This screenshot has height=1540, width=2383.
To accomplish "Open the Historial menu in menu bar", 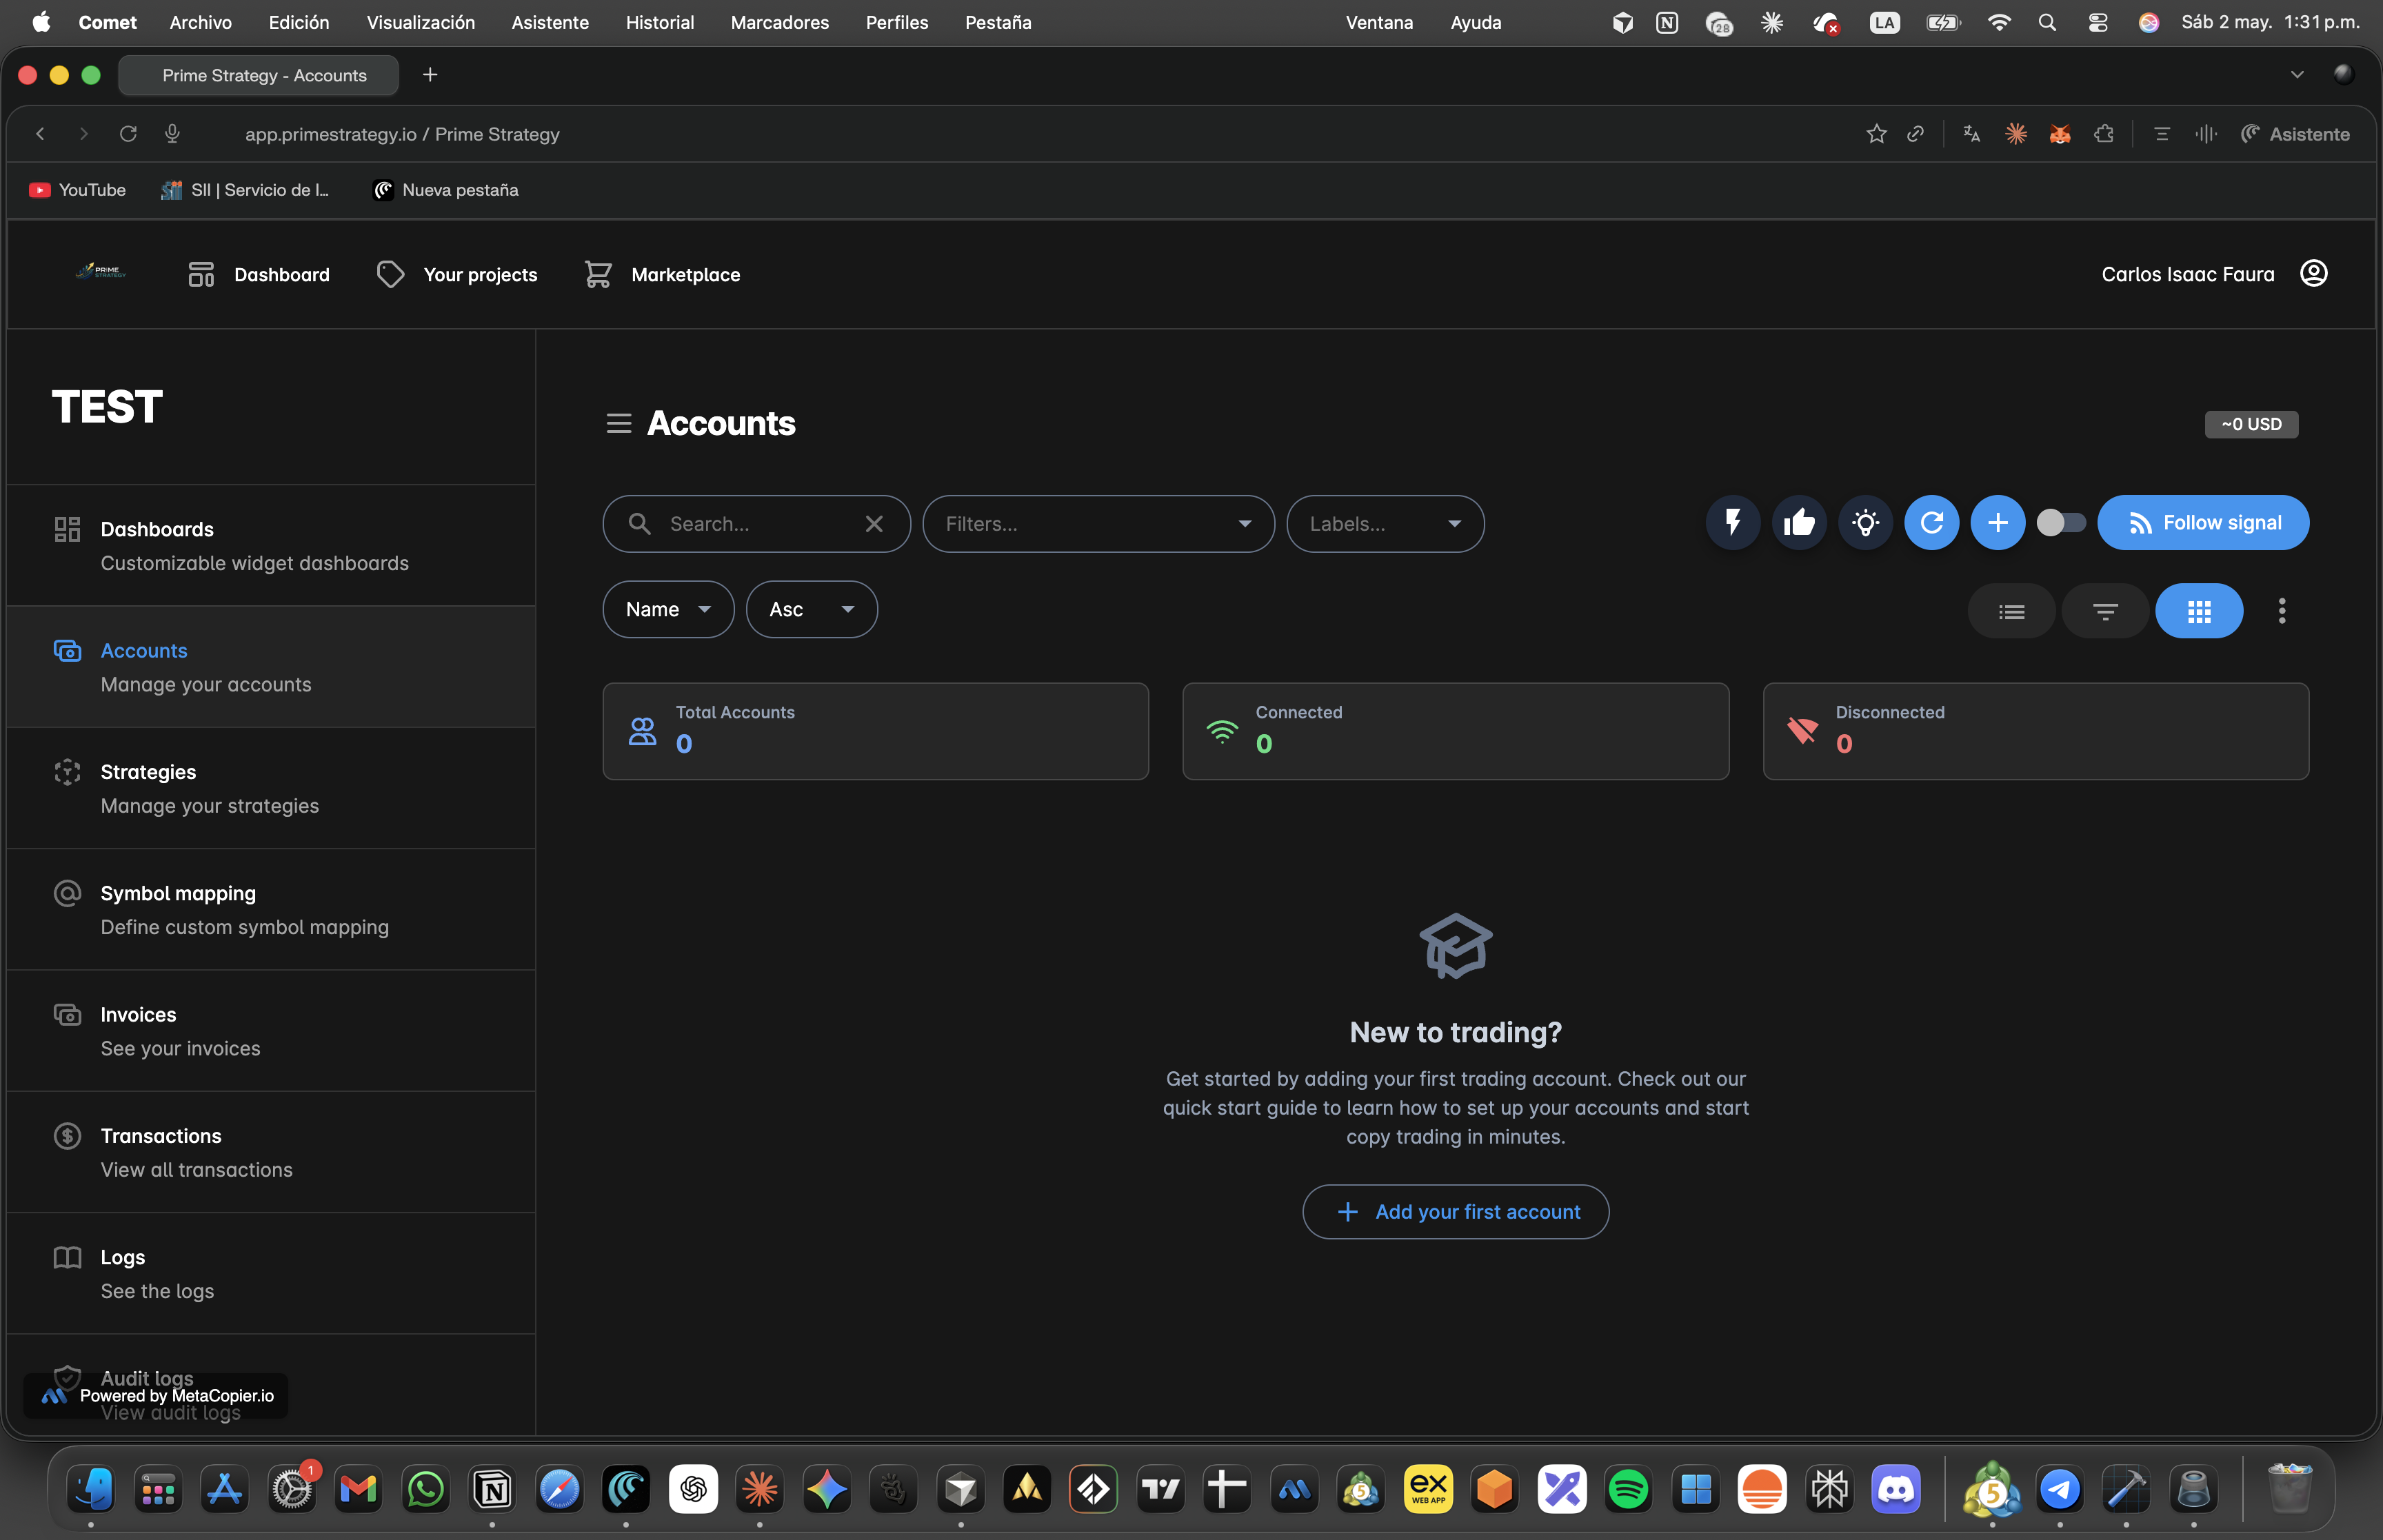I will pos(660,22).
